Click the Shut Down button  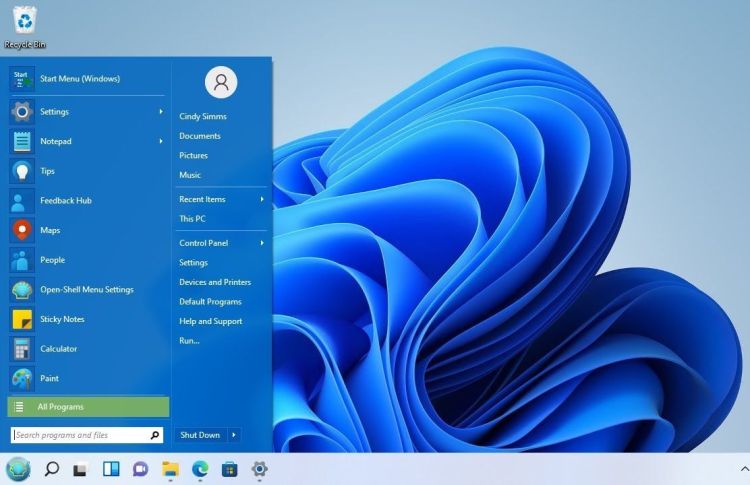[x=200, y=435]
